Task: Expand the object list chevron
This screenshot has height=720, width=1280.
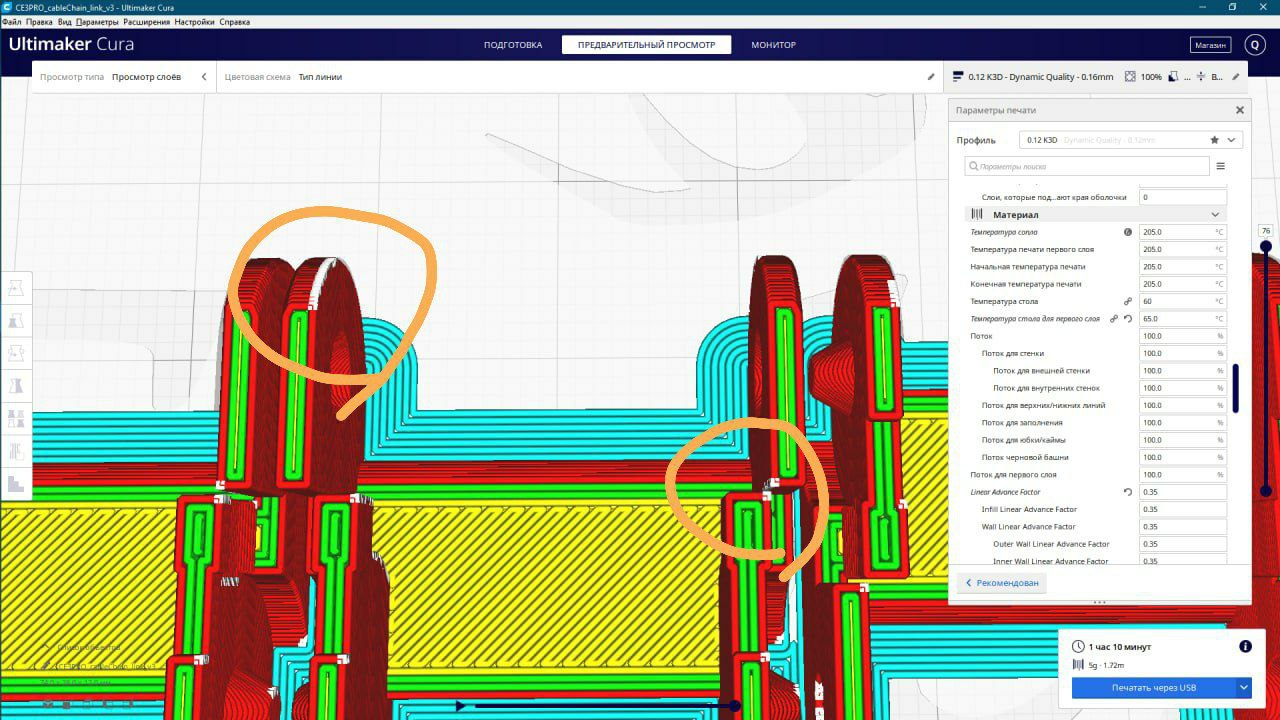Action: [48, 647]
